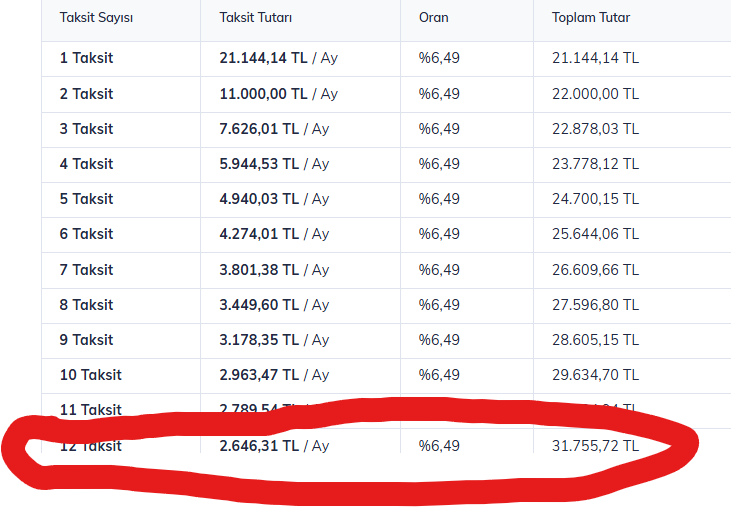731x507 pixels.
Task: Click the Toplam Tutar column header
Action: [591, 18]
